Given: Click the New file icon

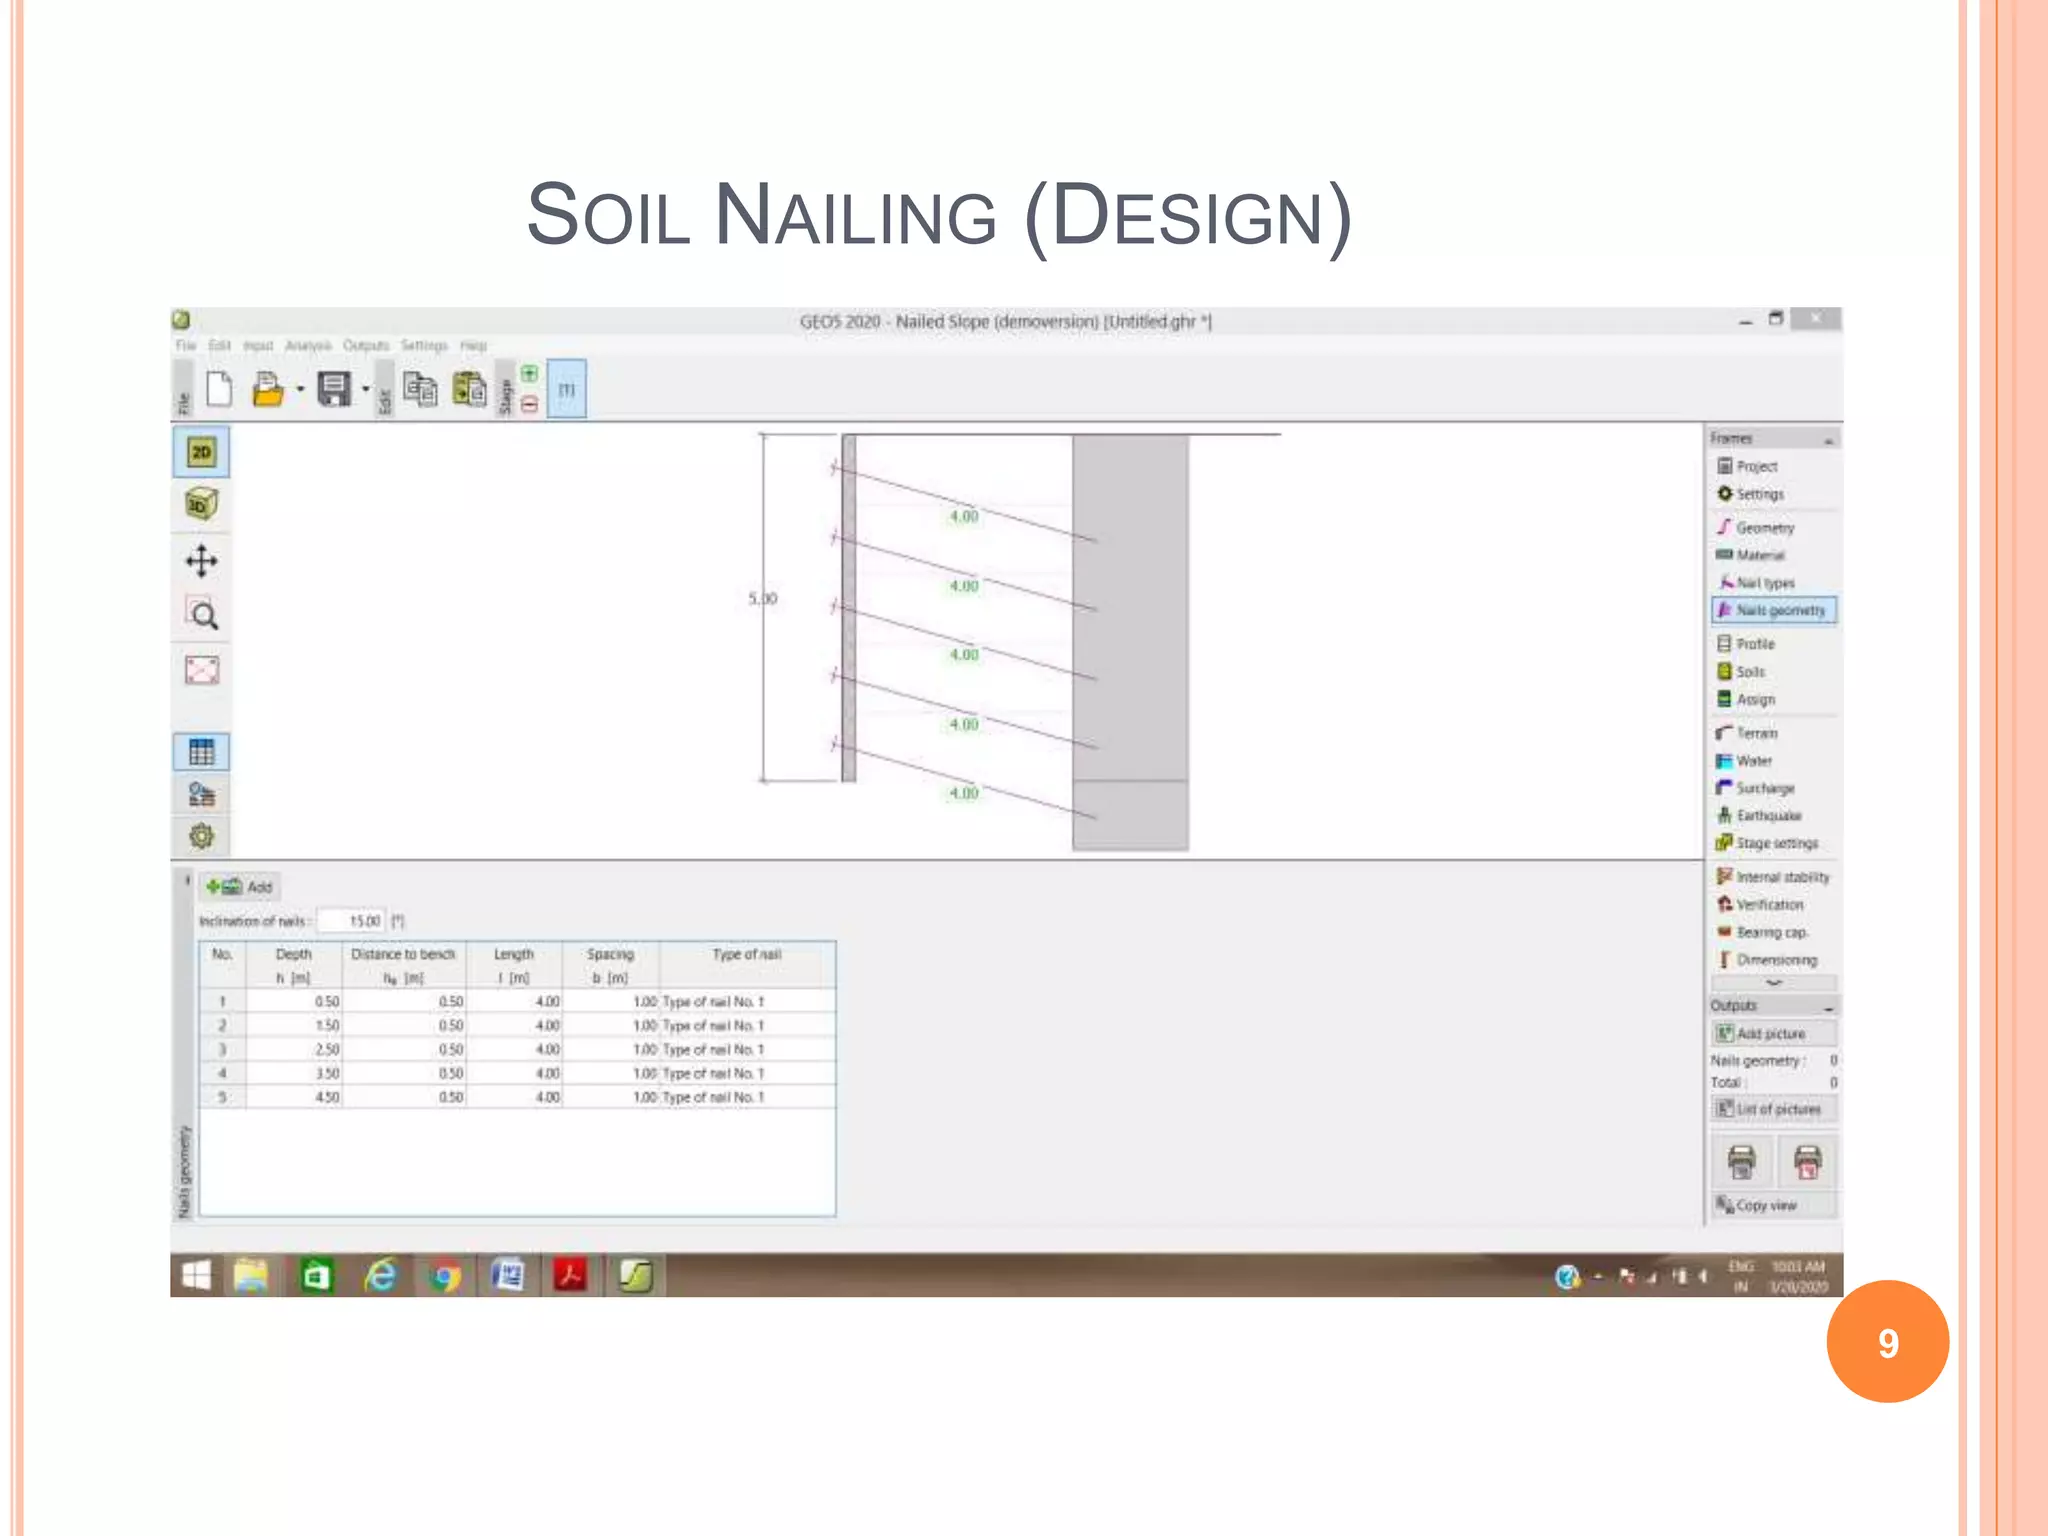Looking at the screenshot, I should click(x=219, y=389).
